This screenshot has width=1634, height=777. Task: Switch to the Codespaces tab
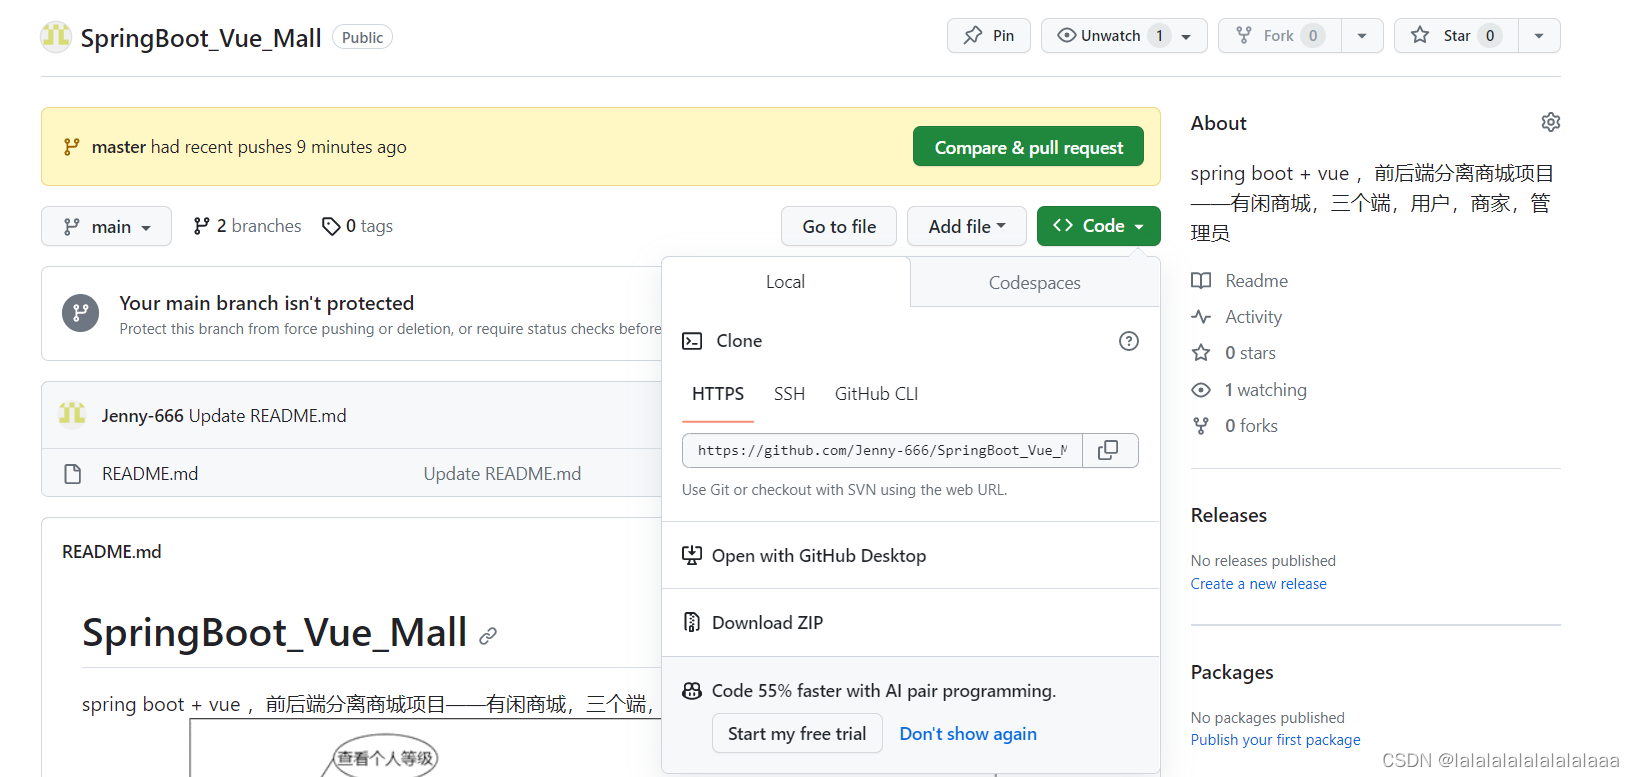coord(1035,283)
